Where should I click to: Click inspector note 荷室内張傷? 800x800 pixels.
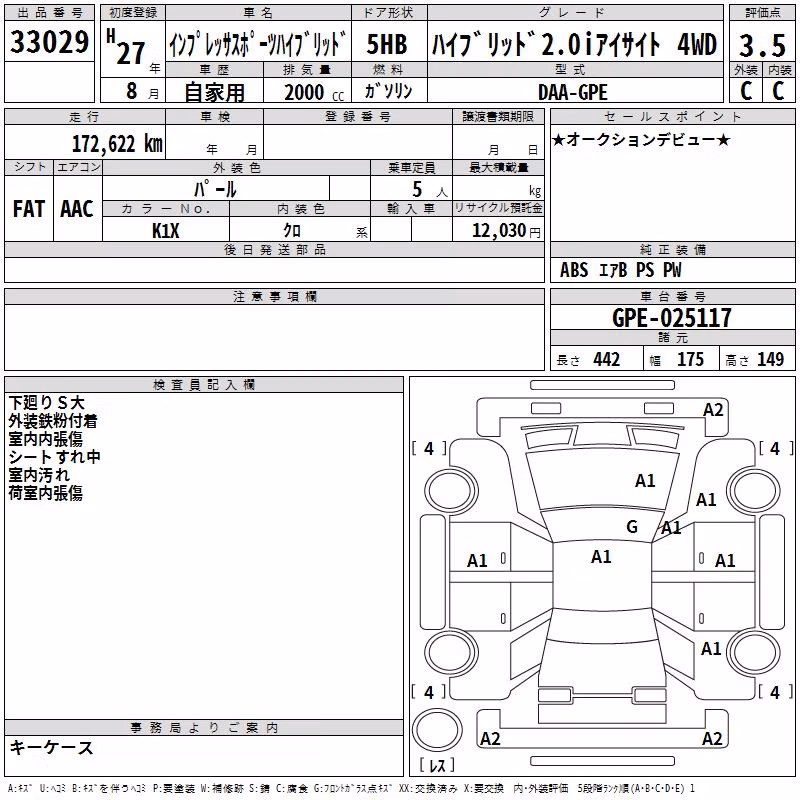point(45,492)
